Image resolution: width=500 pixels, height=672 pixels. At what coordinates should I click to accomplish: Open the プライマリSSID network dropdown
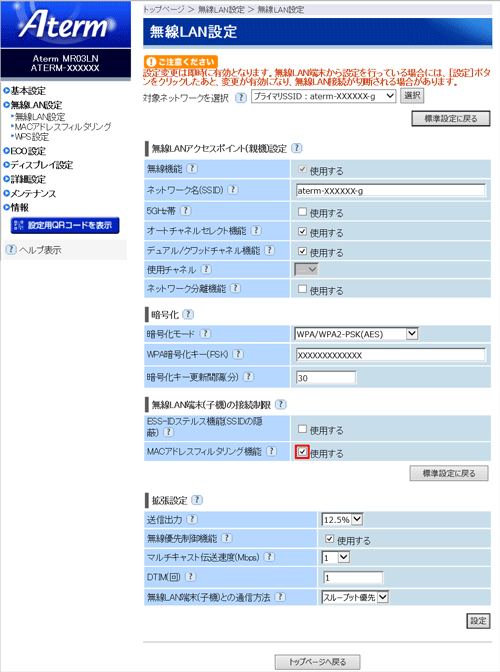[323, 96]
